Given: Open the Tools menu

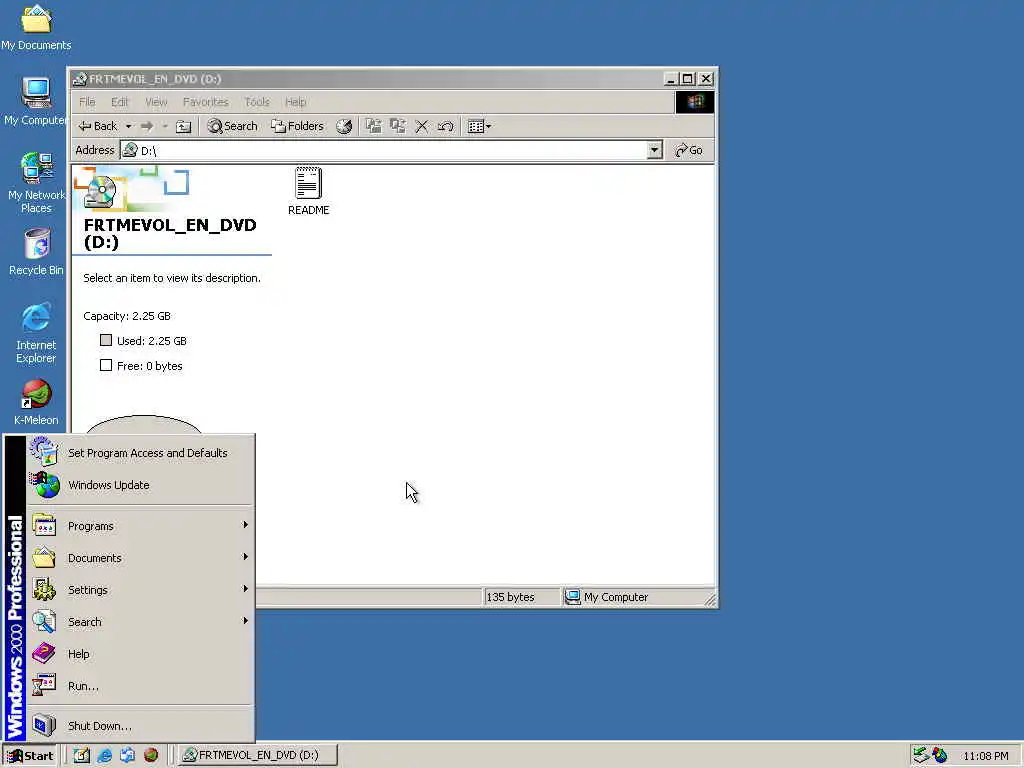Looking at the screenshot, I should coord(257,102).
